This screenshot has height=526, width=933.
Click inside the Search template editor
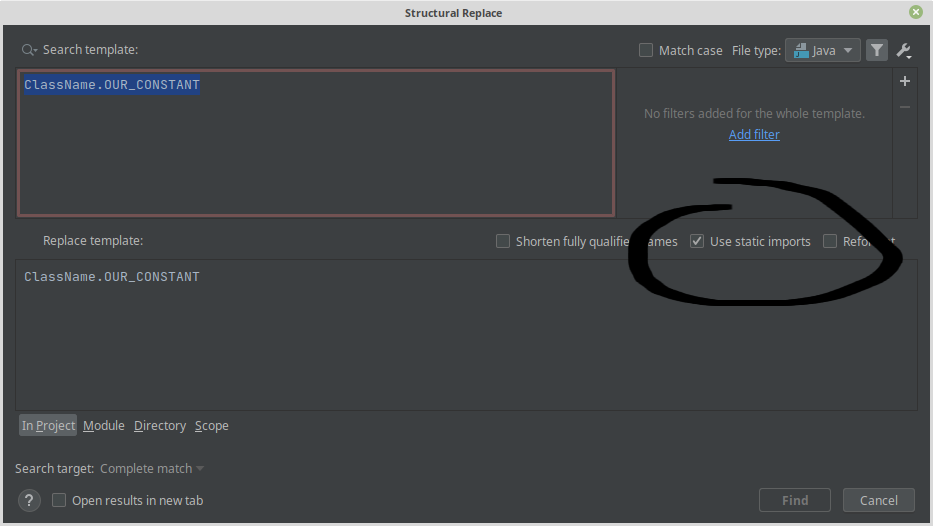316,143
